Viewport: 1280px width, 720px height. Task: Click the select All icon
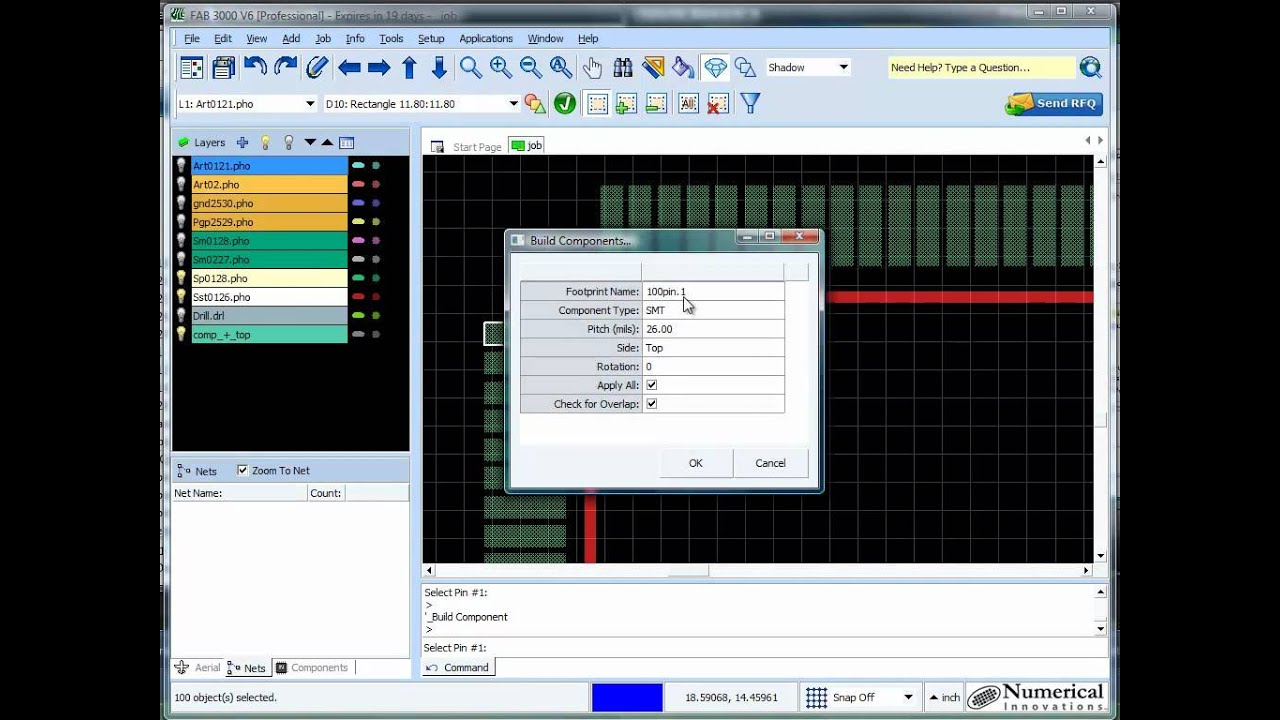pyautogui.click(x=688, y=103)
